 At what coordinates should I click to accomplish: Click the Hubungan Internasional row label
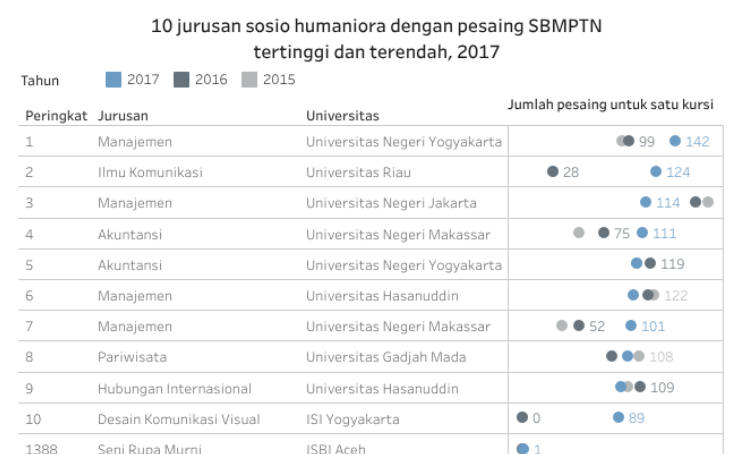point(173,387)
